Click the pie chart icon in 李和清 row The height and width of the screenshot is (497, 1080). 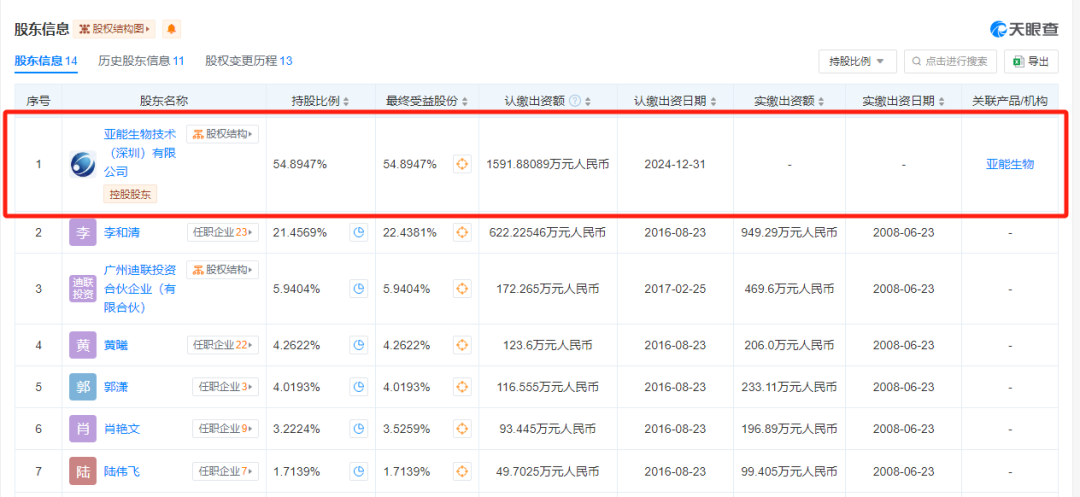click(x=359, y=233)
